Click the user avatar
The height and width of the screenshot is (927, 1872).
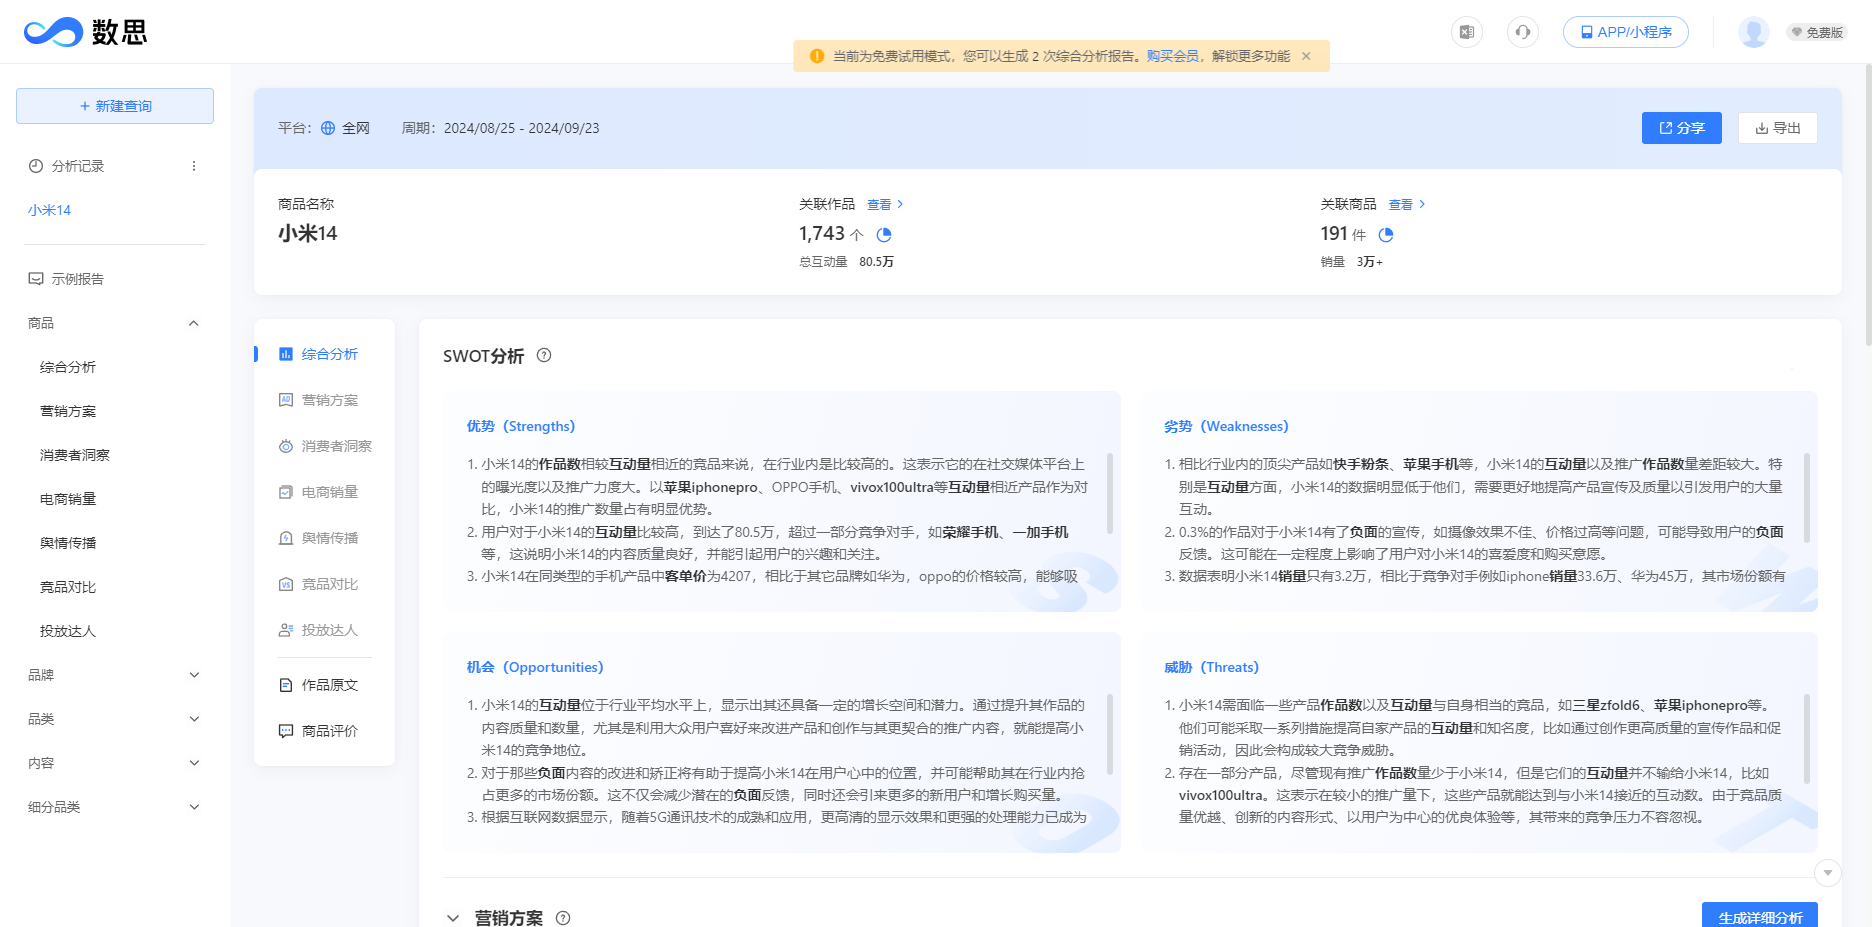pos(1754,32)
